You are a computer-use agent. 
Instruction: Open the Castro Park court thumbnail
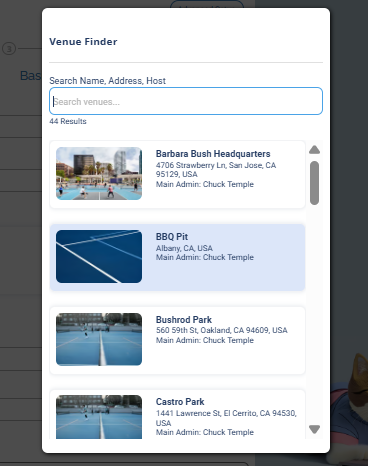[x=99, y=417]
